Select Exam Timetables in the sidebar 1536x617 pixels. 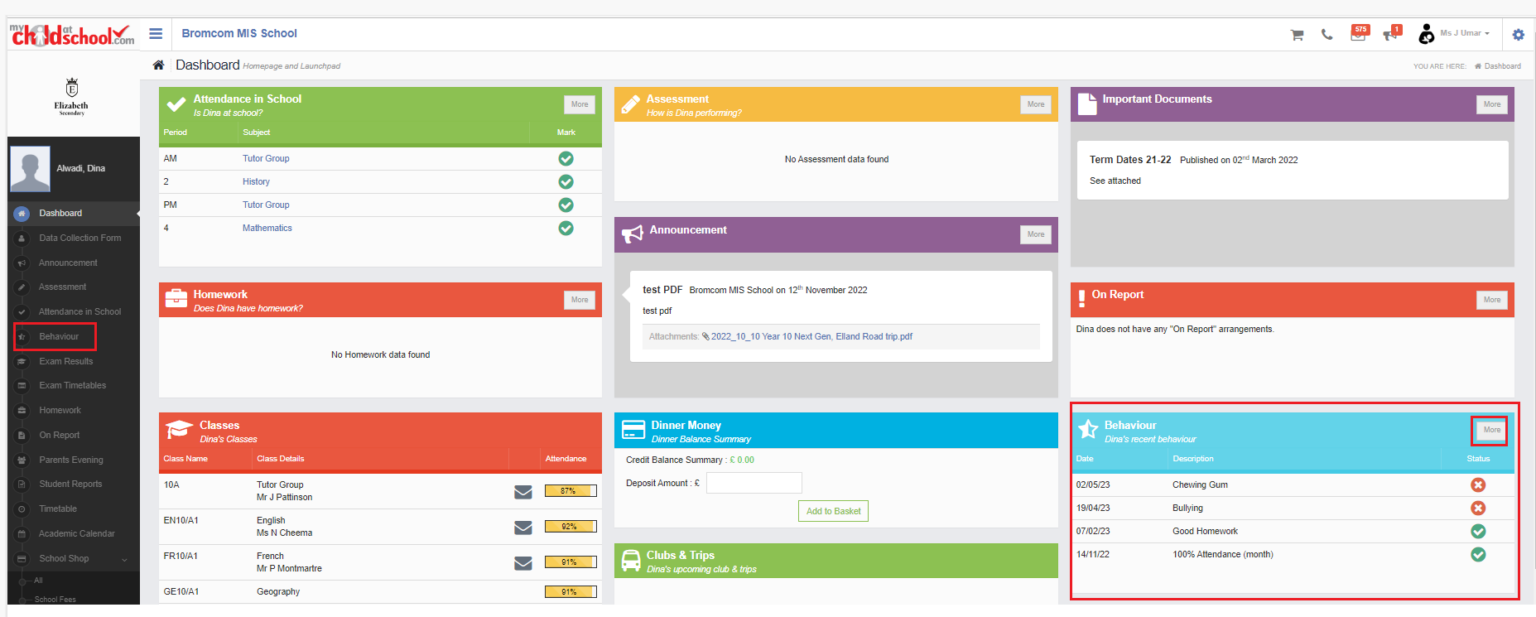click(72, 385)
